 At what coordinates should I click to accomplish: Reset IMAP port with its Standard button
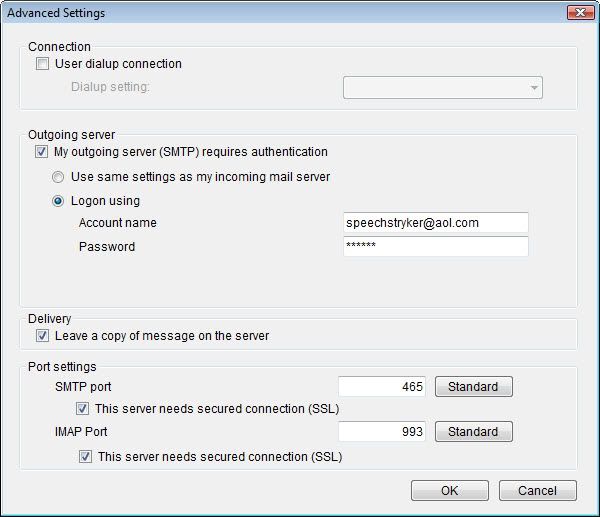[x=474, y=432]
